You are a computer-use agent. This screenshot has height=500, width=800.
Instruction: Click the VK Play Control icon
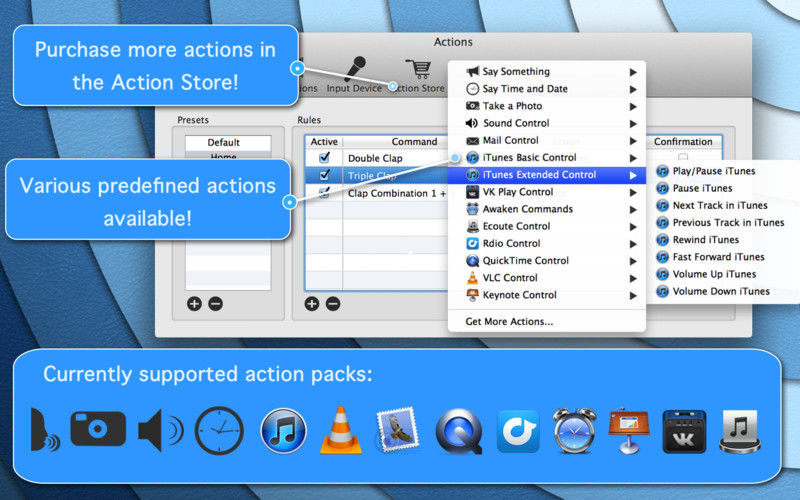pos(472,192)
